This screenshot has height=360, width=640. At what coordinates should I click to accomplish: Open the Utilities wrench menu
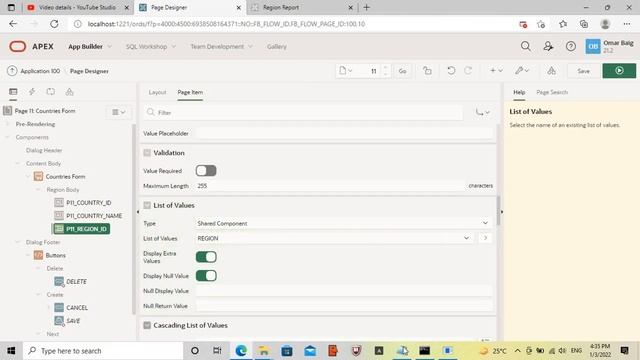[522, 71]
